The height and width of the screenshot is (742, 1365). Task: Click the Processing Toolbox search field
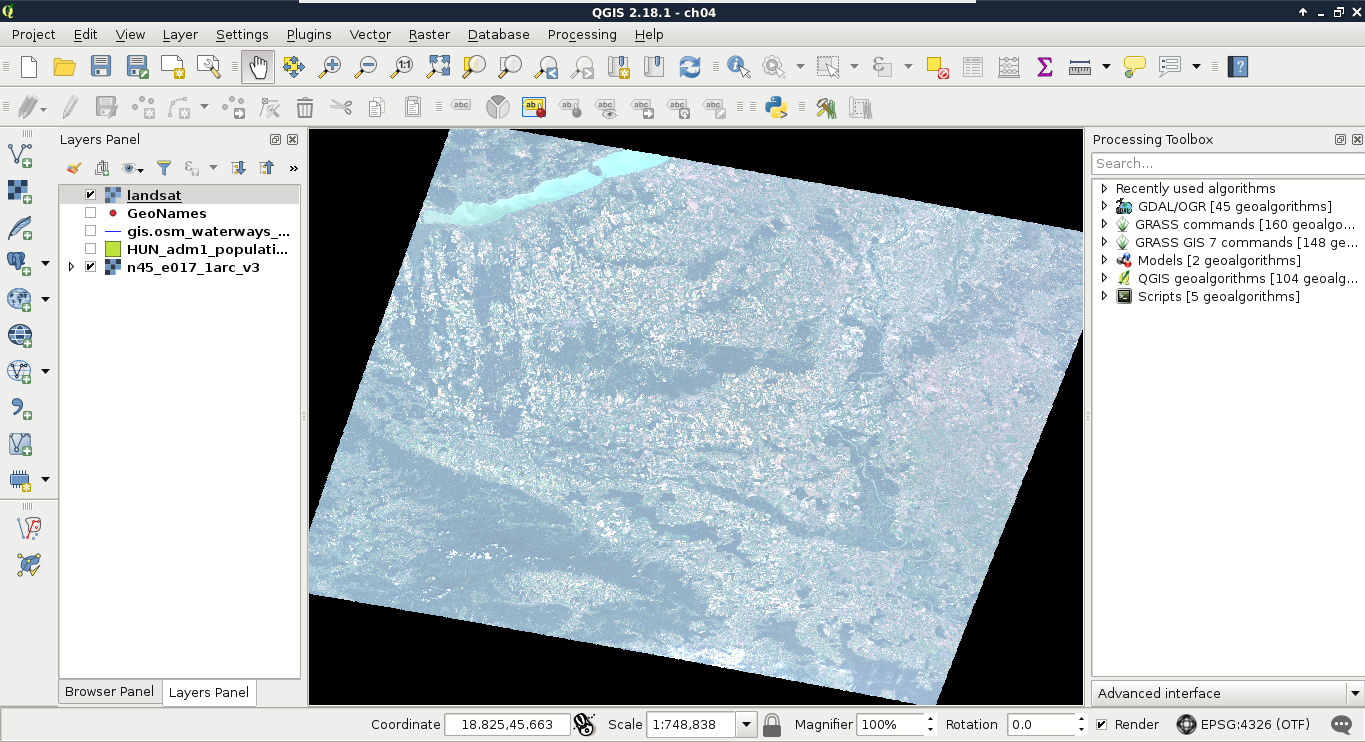(x=1226, y=164)
